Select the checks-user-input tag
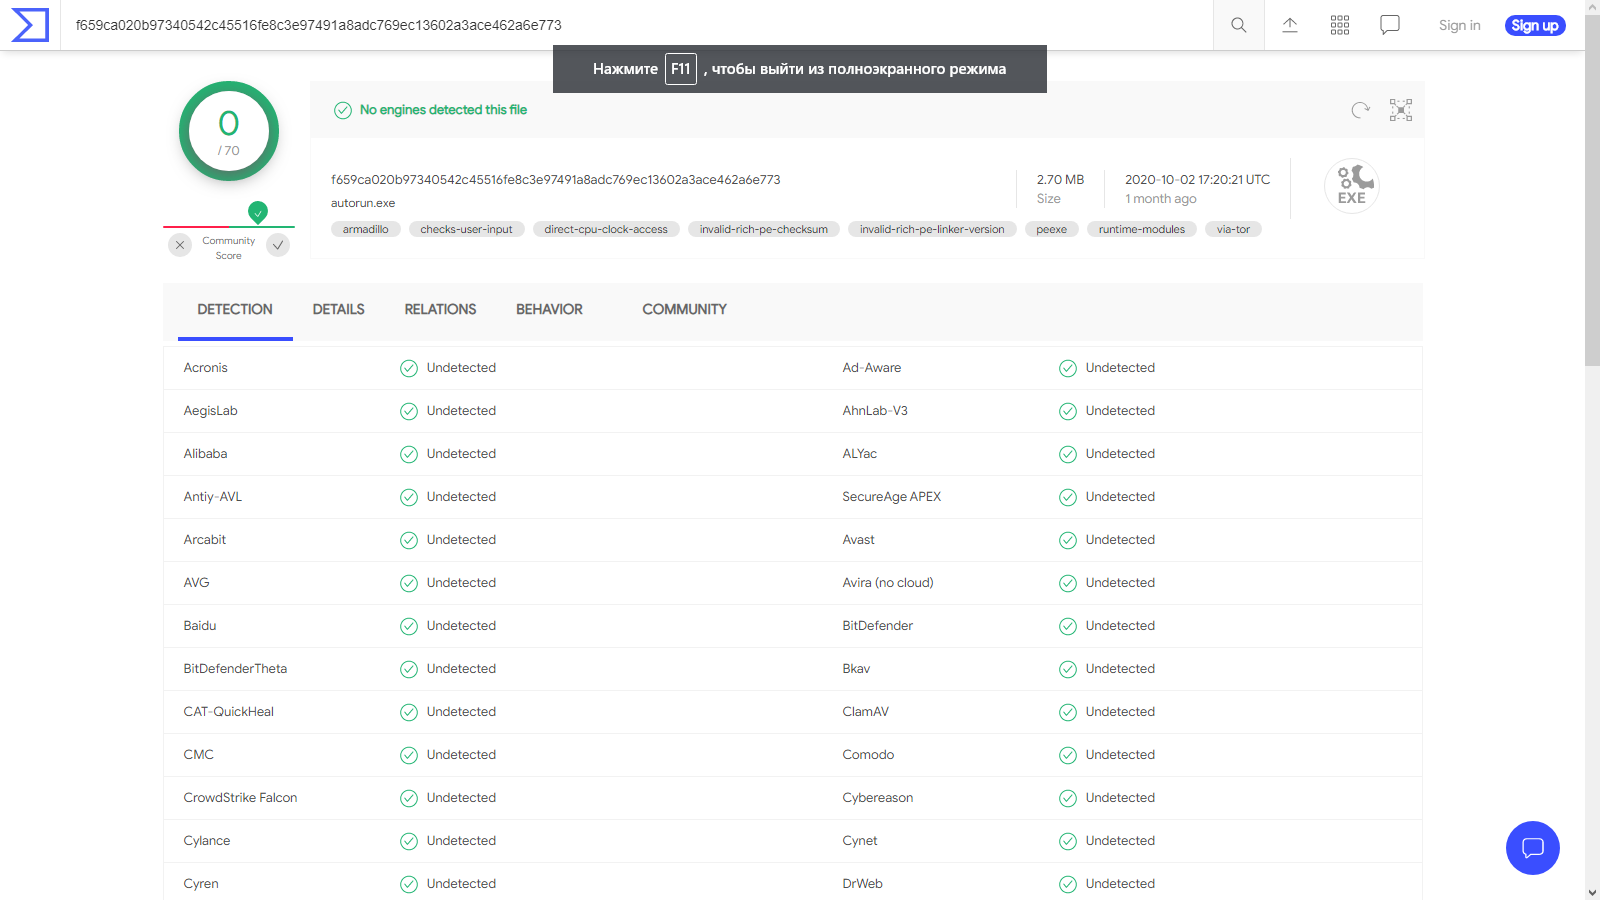Screen dimensions: 1600x900 466,229
